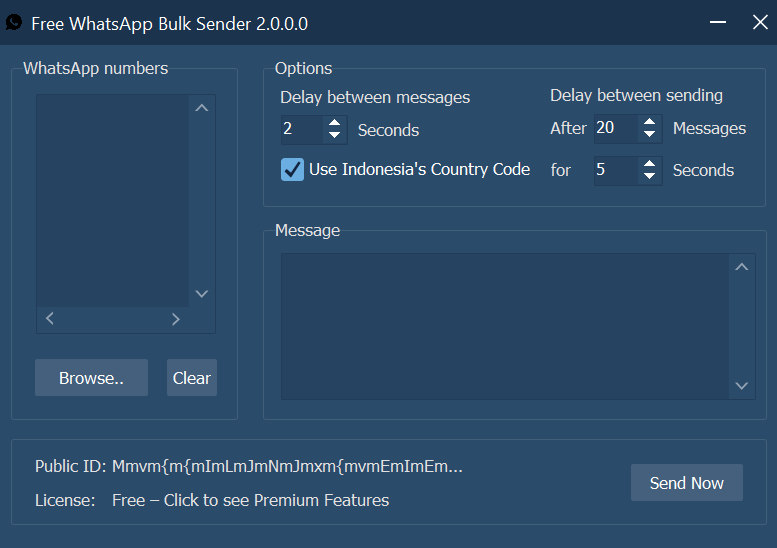Decrease delay between messages seconds

click(335, 136)
